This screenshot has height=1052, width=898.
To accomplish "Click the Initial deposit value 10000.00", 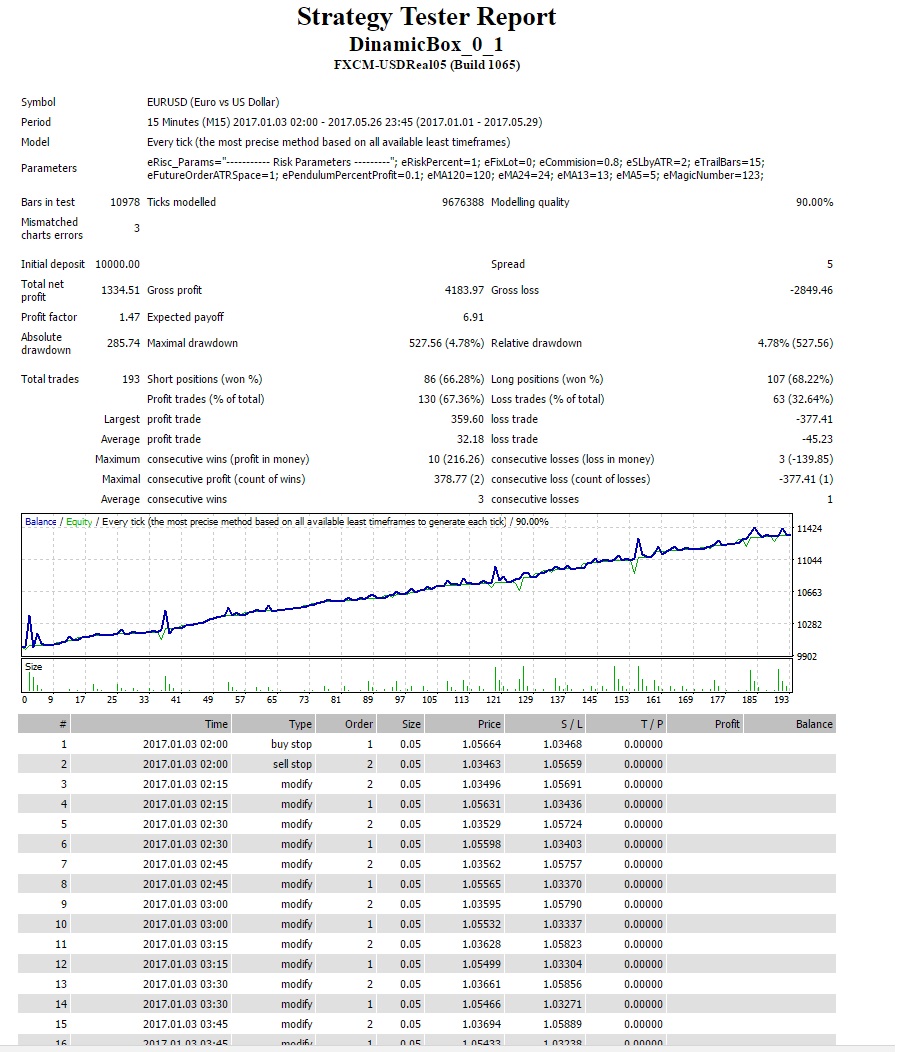I will point(117,264).
